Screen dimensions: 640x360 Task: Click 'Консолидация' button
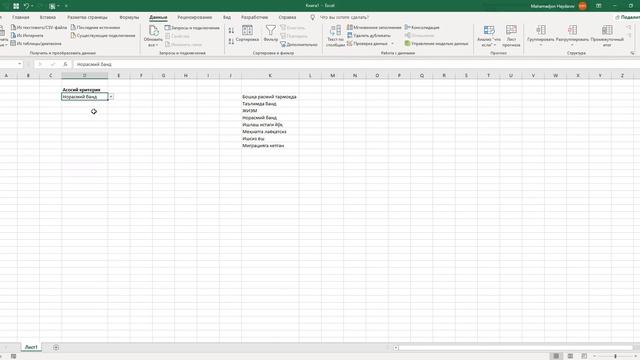point(422,27)
